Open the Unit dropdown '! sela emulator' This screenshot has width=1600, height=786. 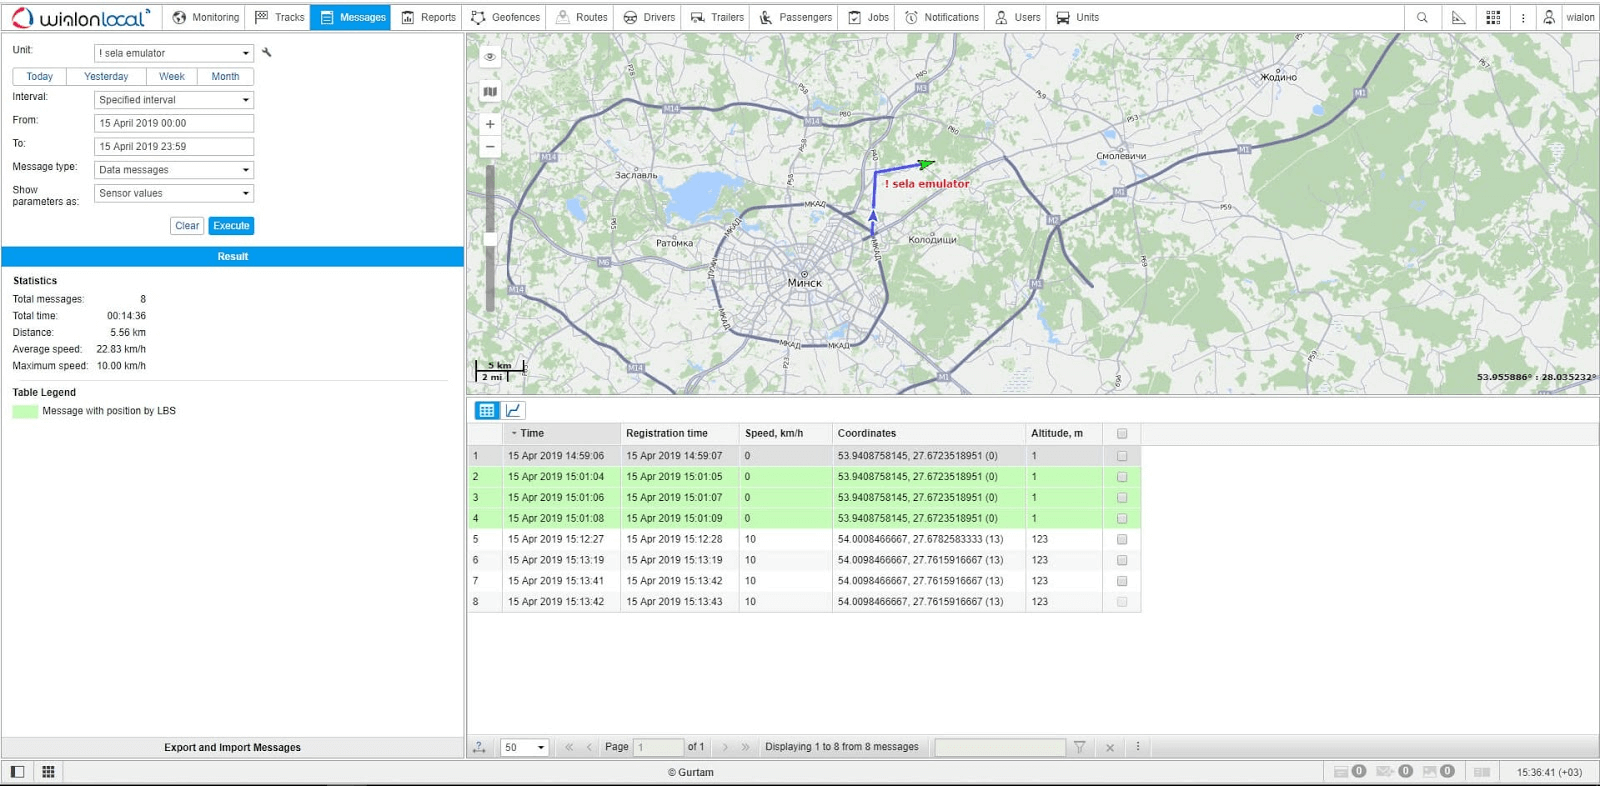[x=174, y=53]
